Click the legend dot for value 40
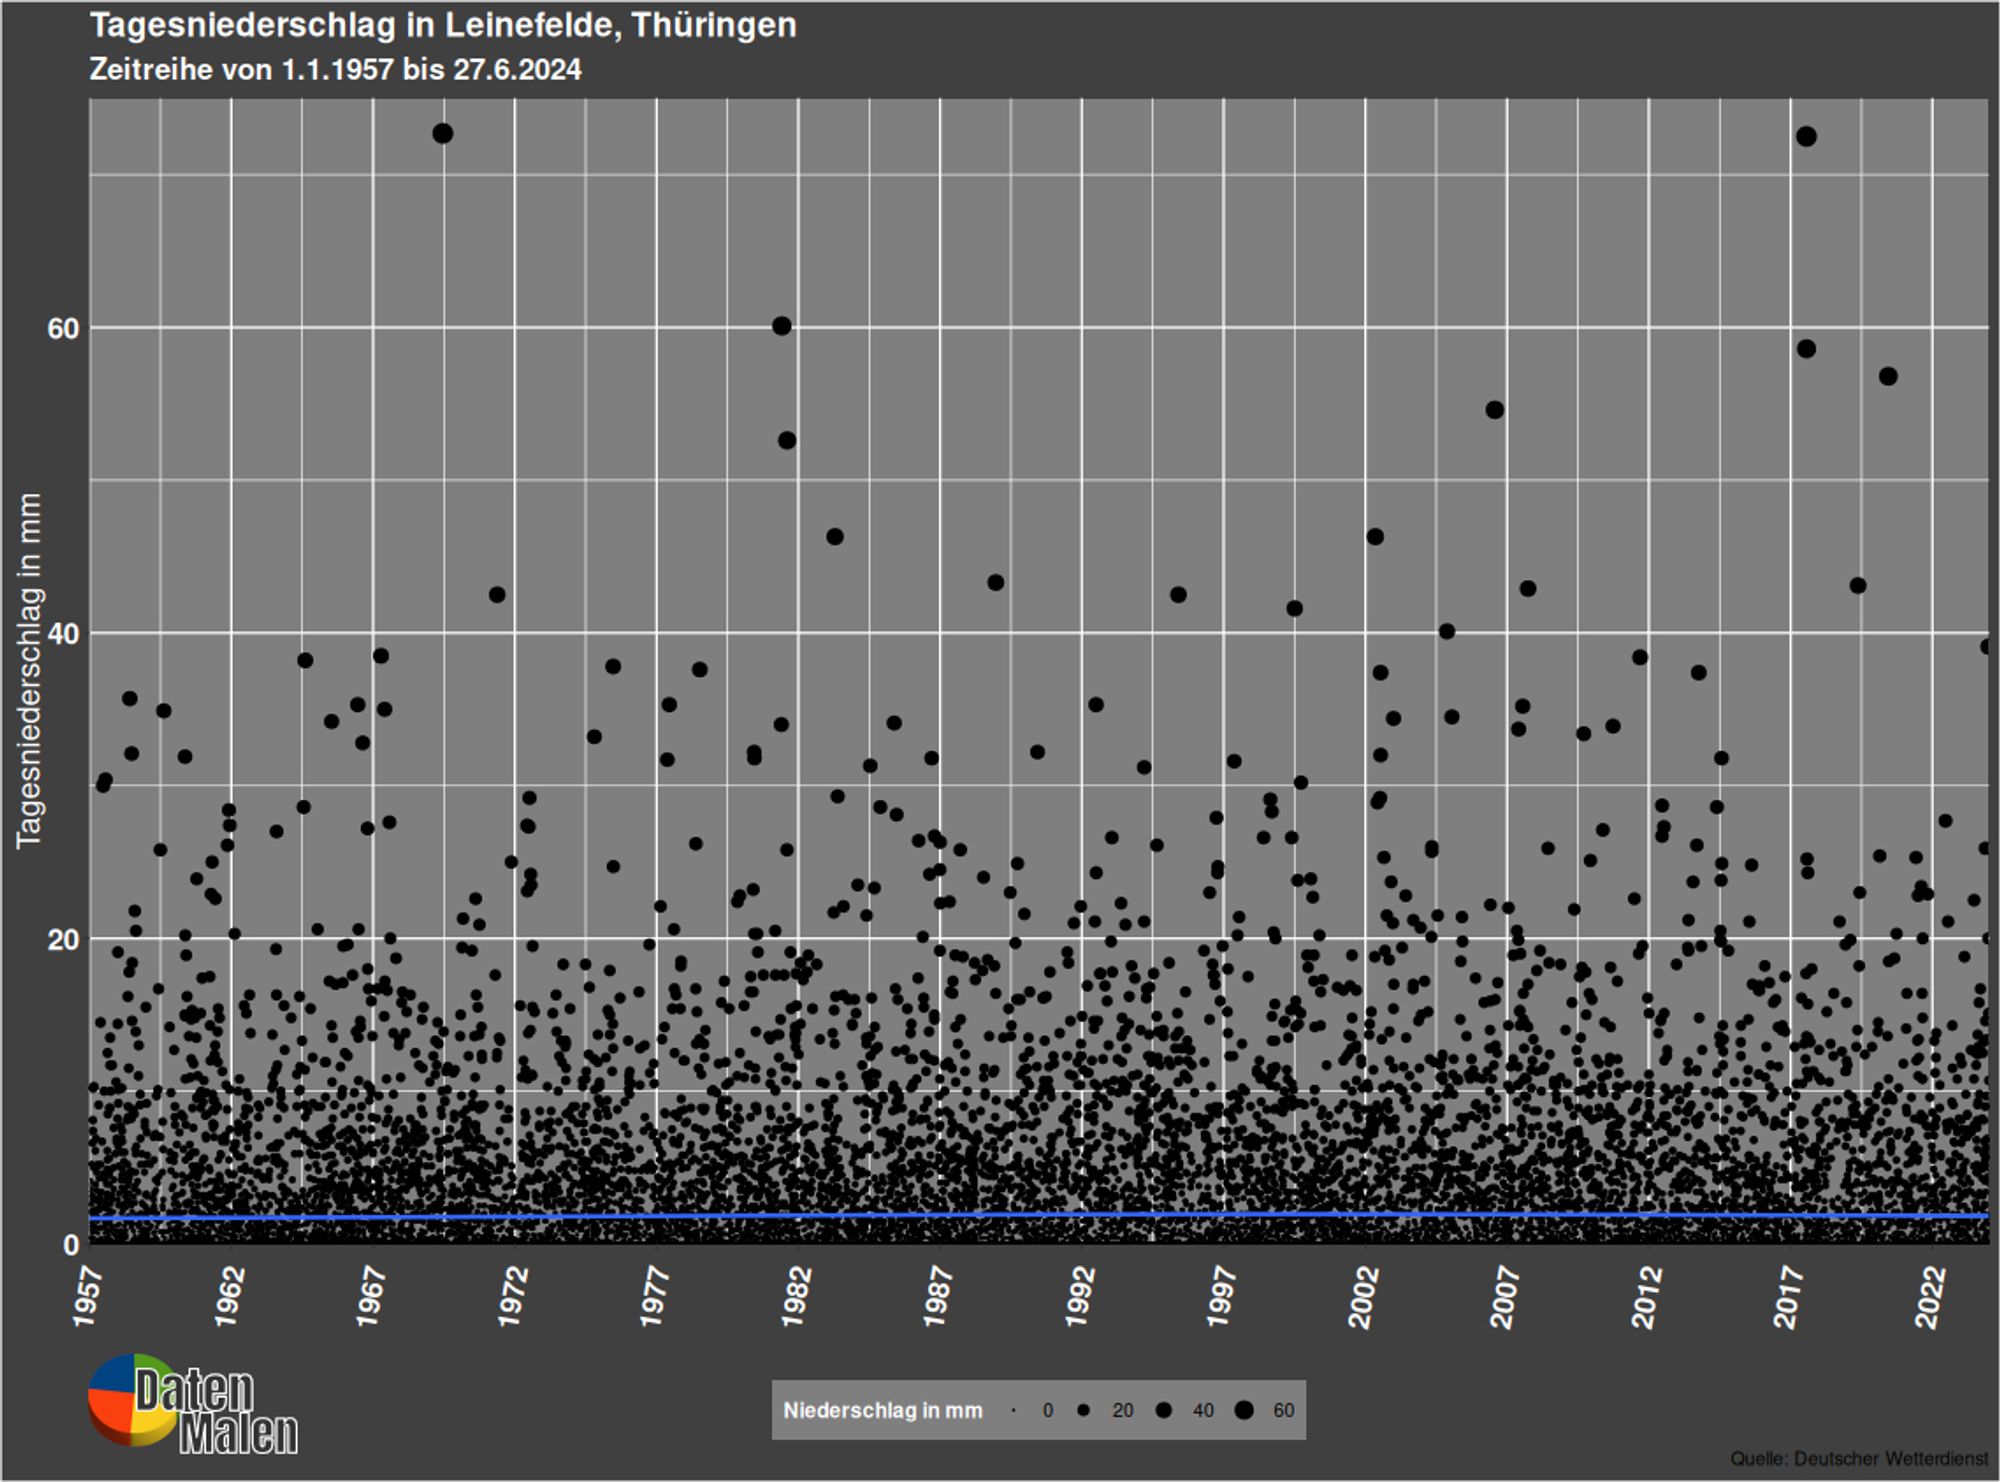 tap(1163, 1411)
